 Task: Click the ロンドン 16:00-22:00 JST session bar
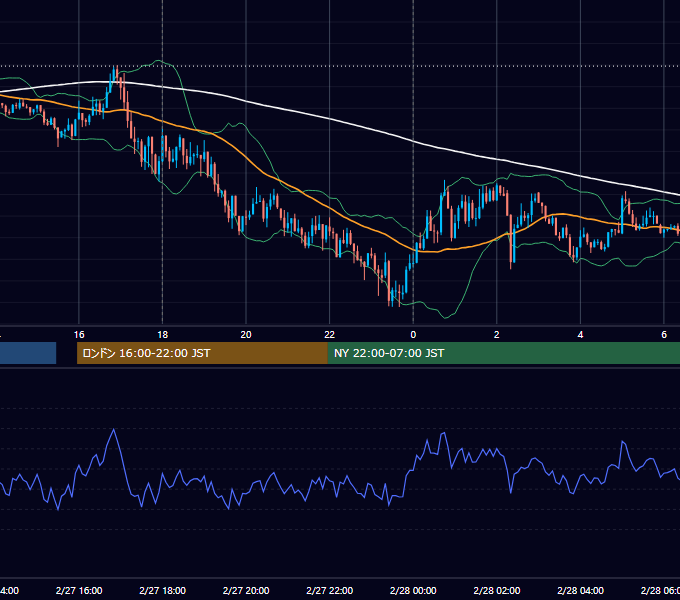click(202, 353)
